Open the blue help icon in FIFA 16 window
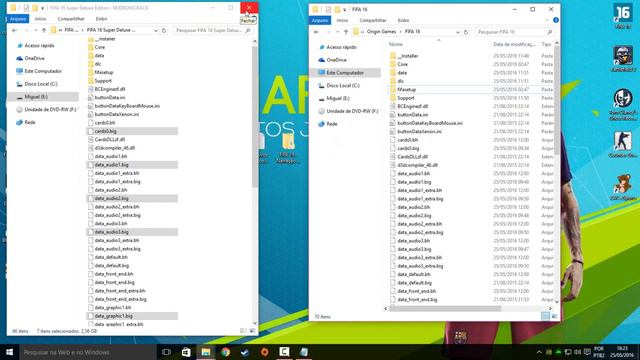 pos(556,20)
